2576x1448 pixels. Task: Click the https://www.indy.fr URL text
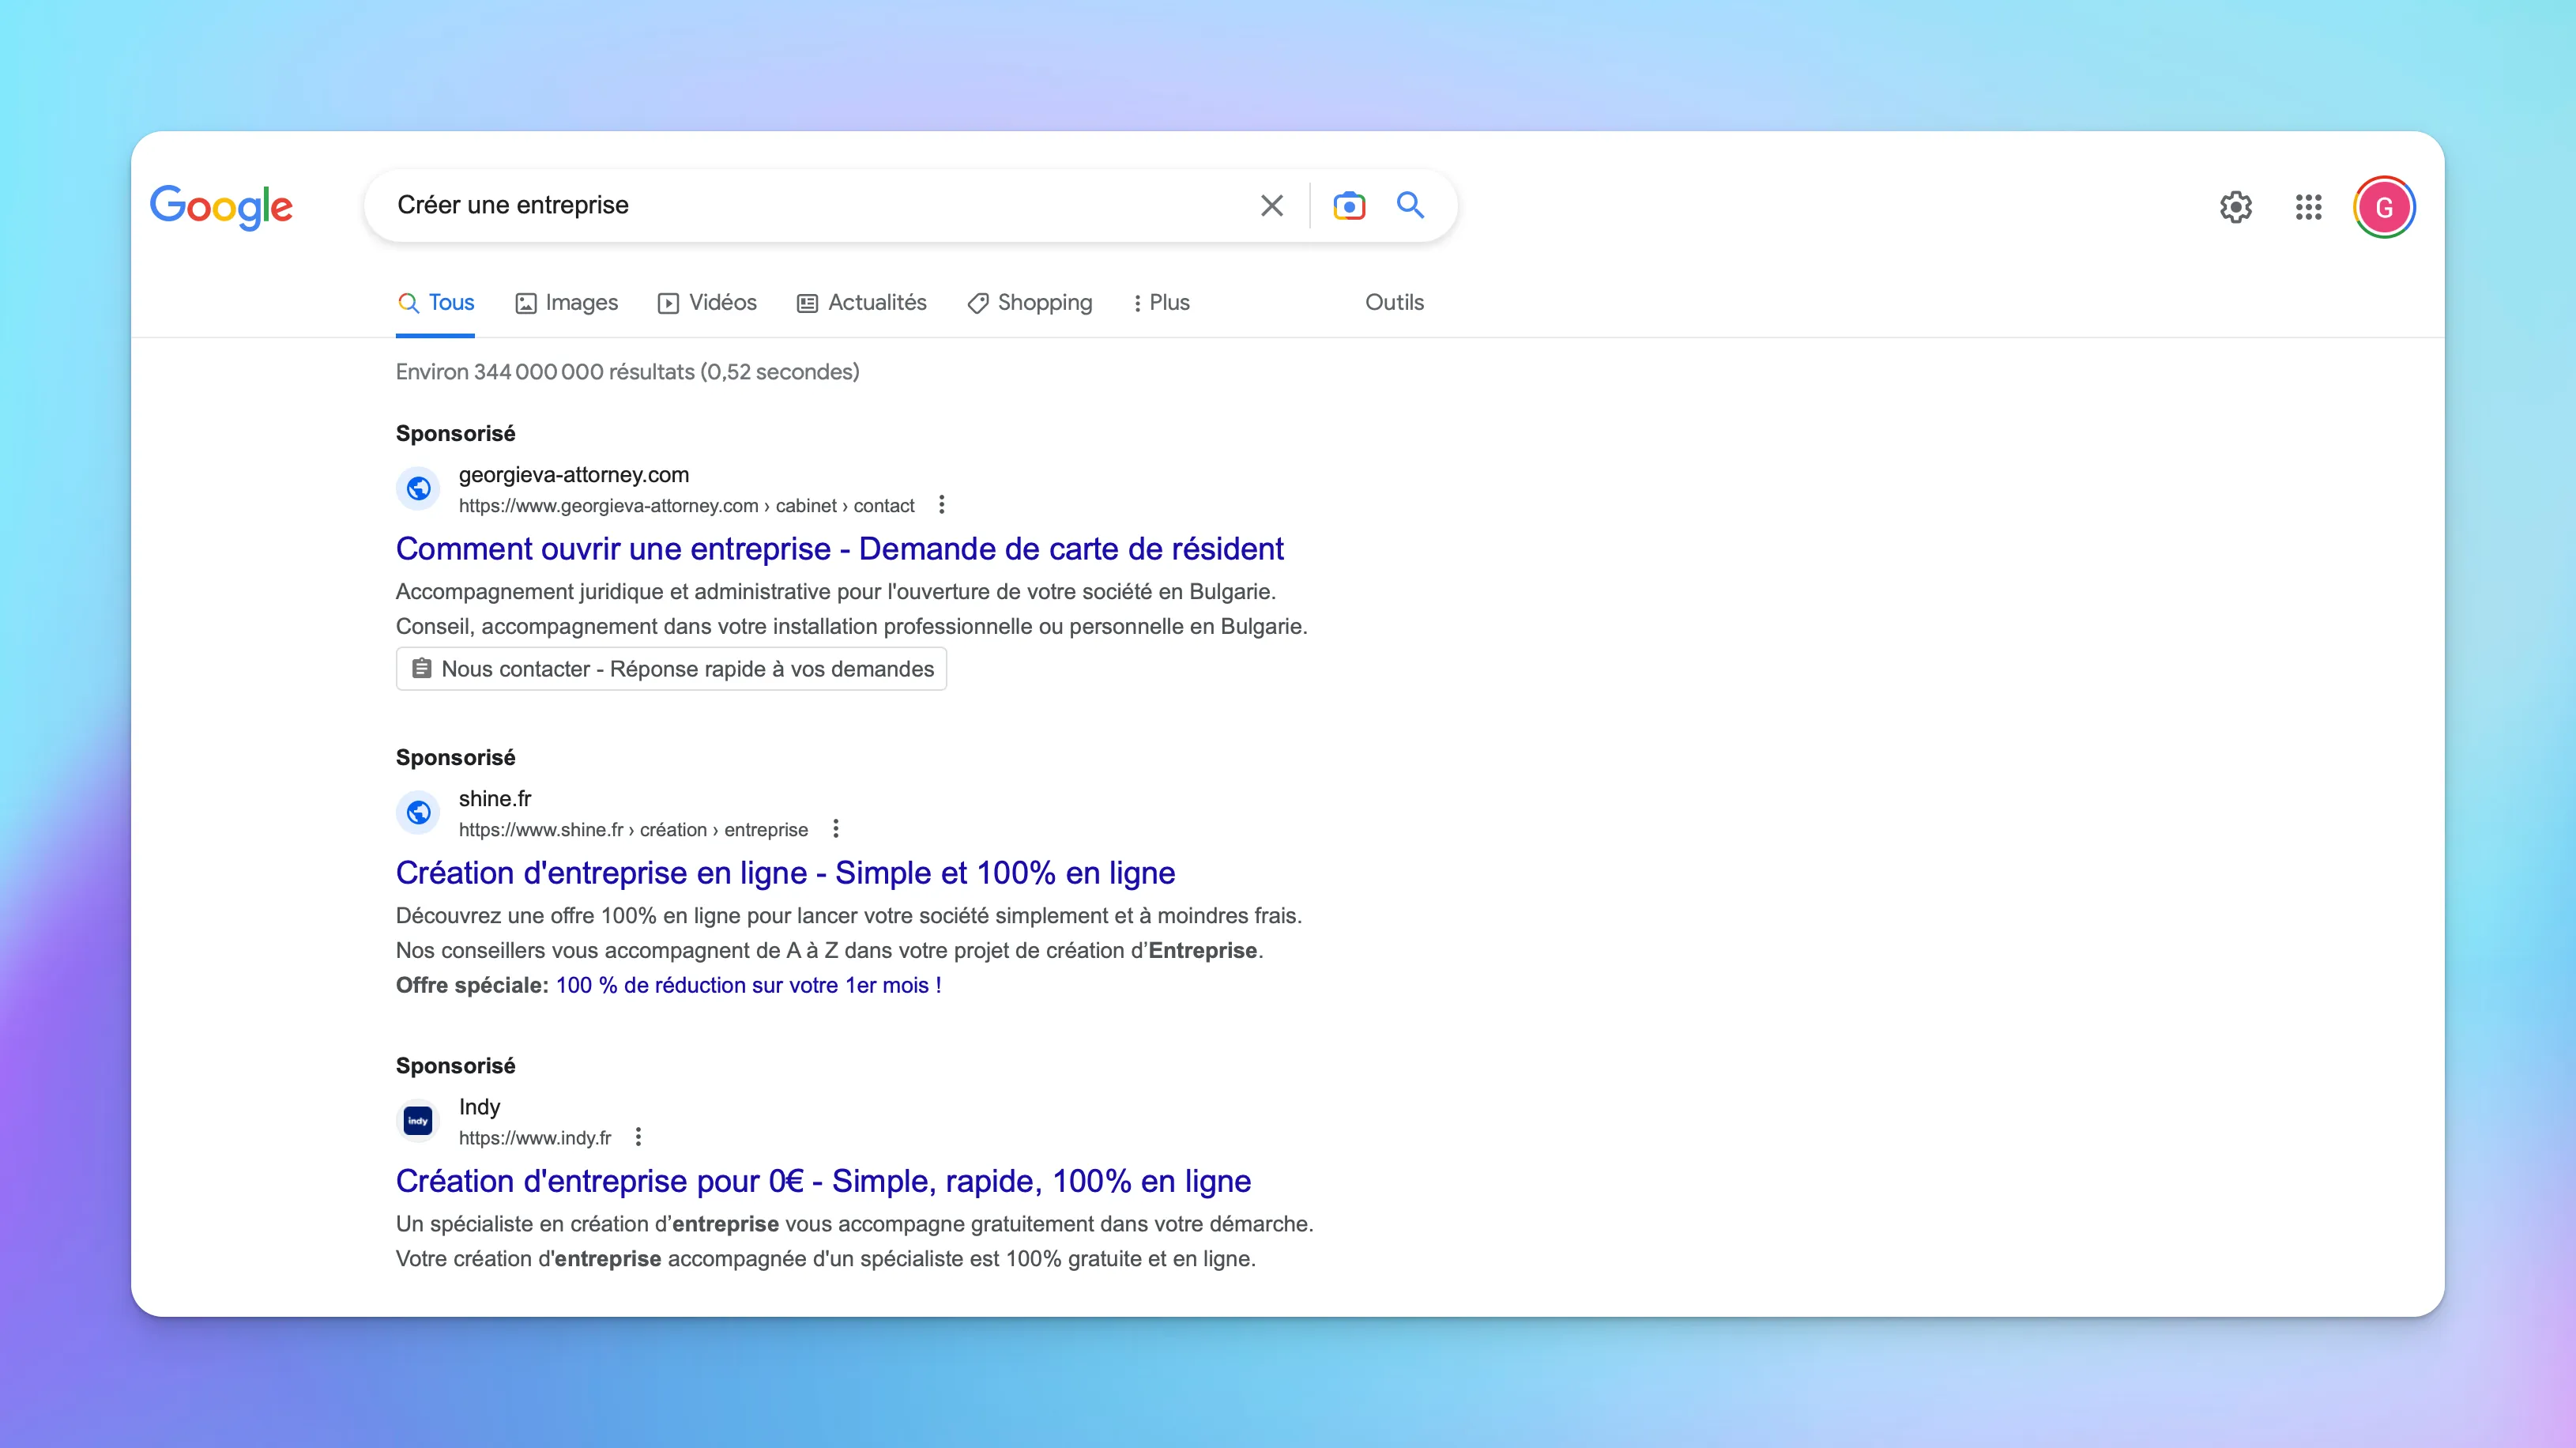pyautogui.click(x=535, y=1138)
